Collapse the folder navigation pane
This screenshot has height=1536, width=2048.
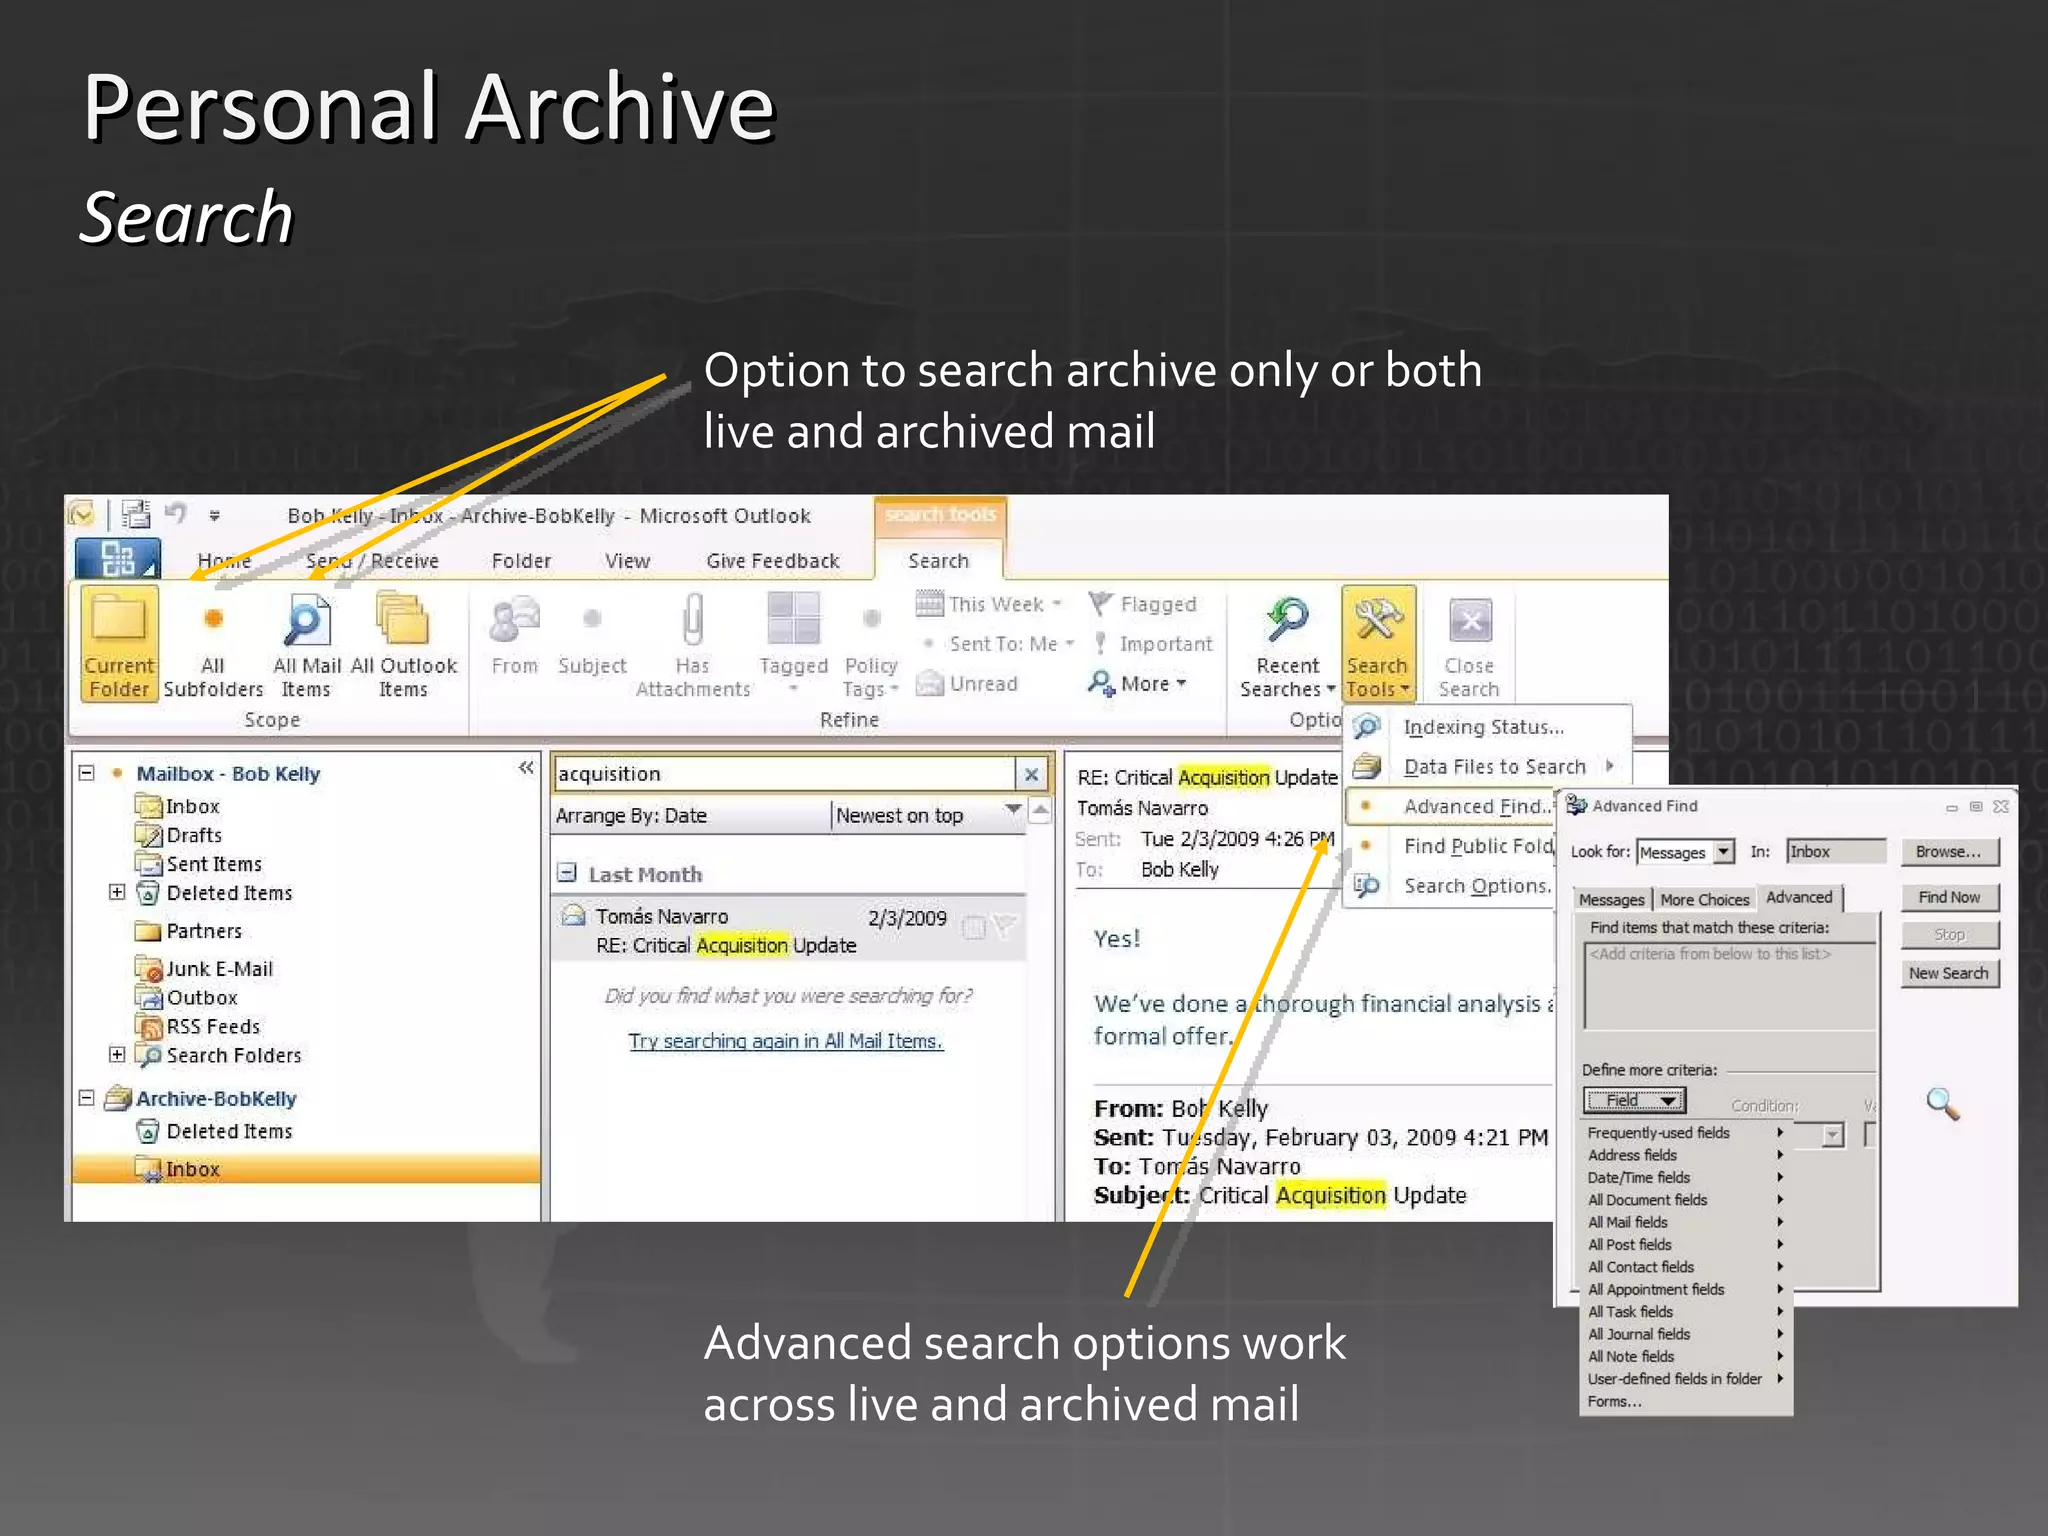point(526,768)
